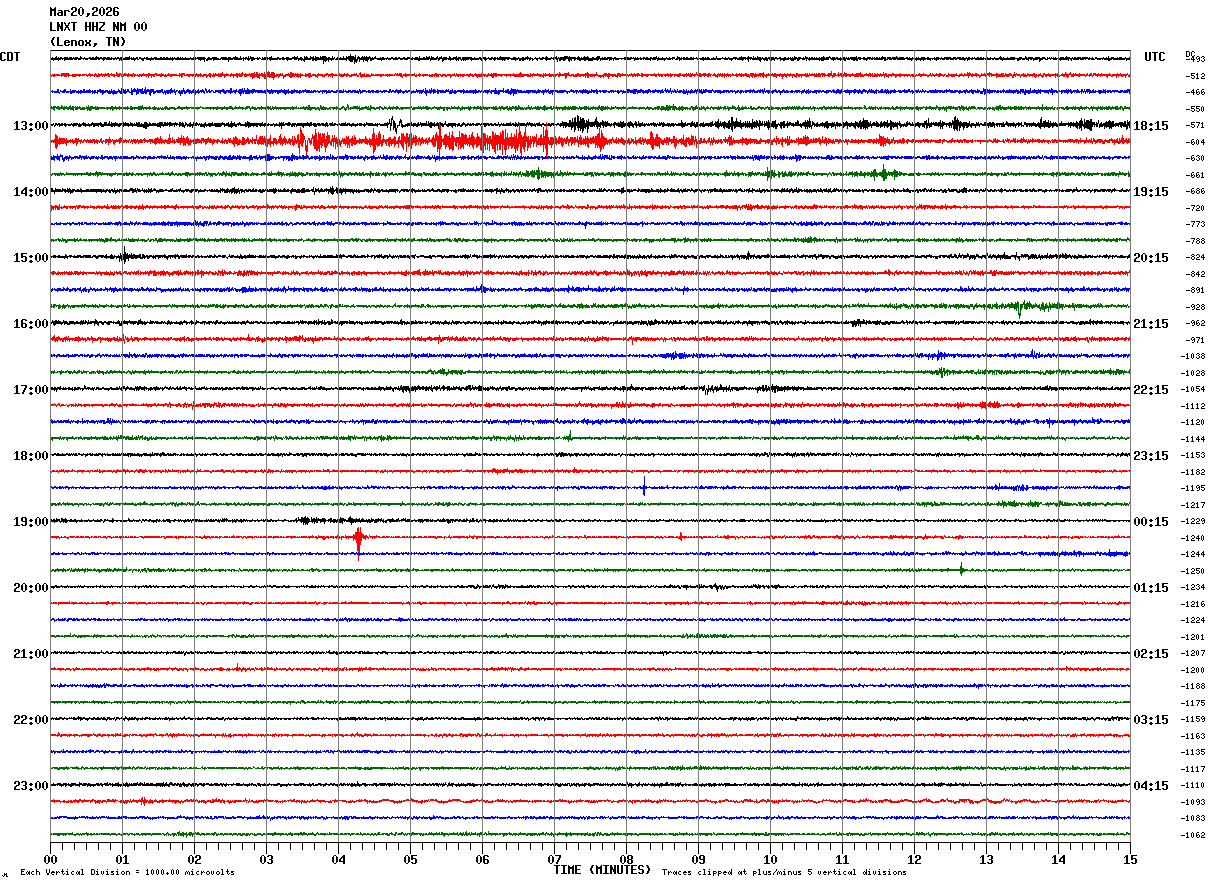Click the '15' minute axis tick label
This screenshot has height=886, width=1210.
[1130, 859]
